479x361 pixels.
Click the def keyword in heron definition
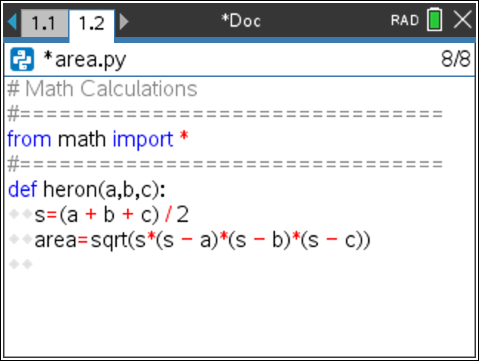22,189
